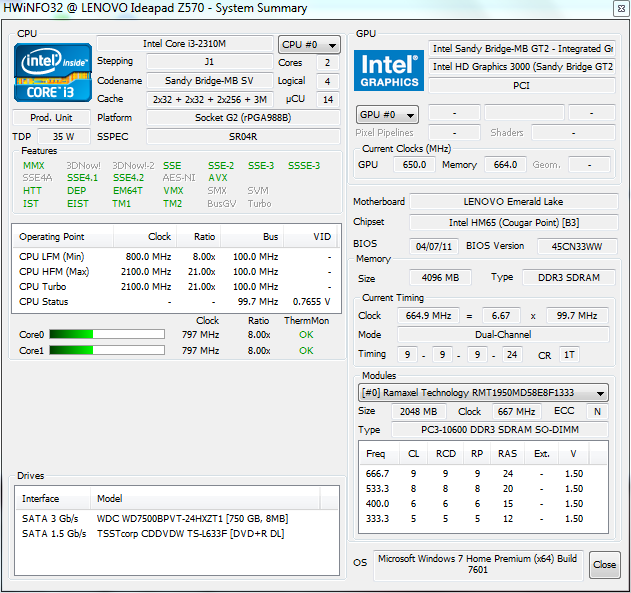Image resolution: width=631 pixels, height=593 pixels.
Task: Click the 4096 MB memory size field
Action: (x=440, y=278)
